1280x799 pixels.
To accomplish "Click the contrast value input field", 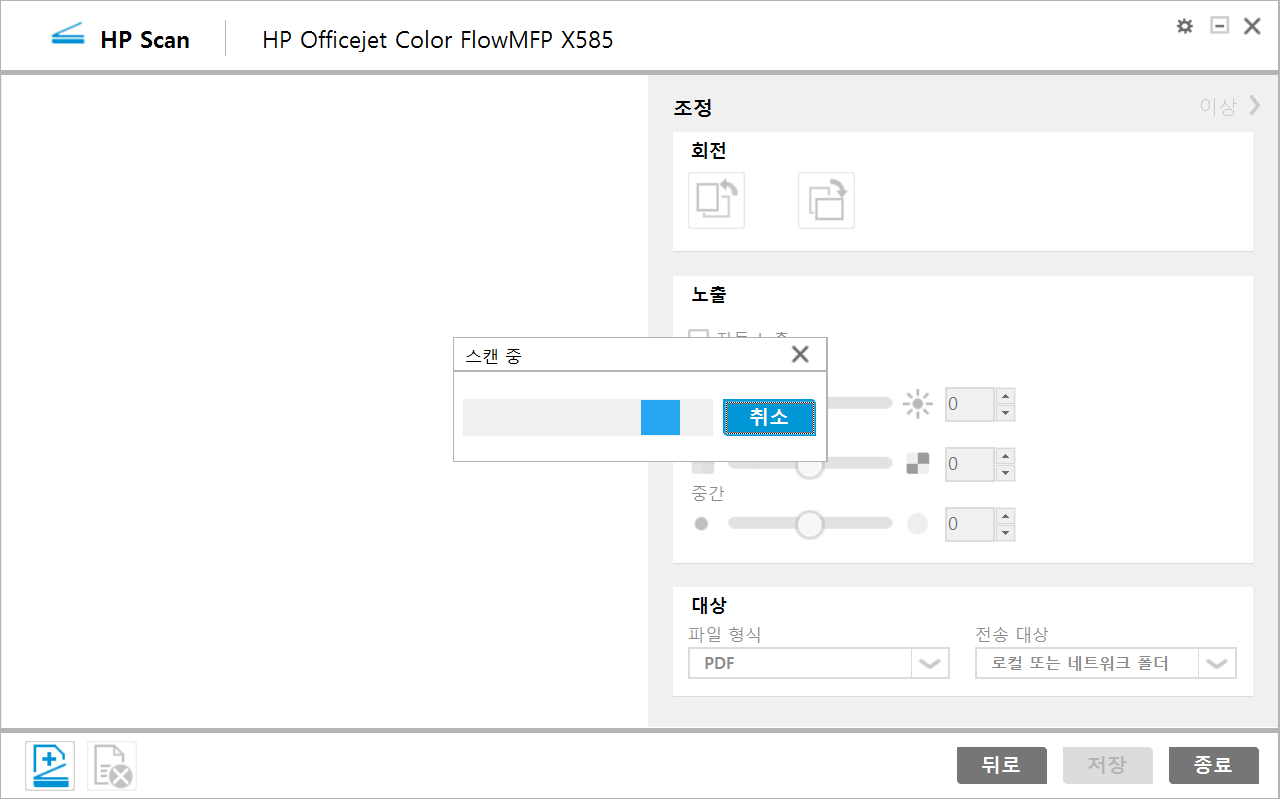I will pyautogui.click(x=970, y=464).
